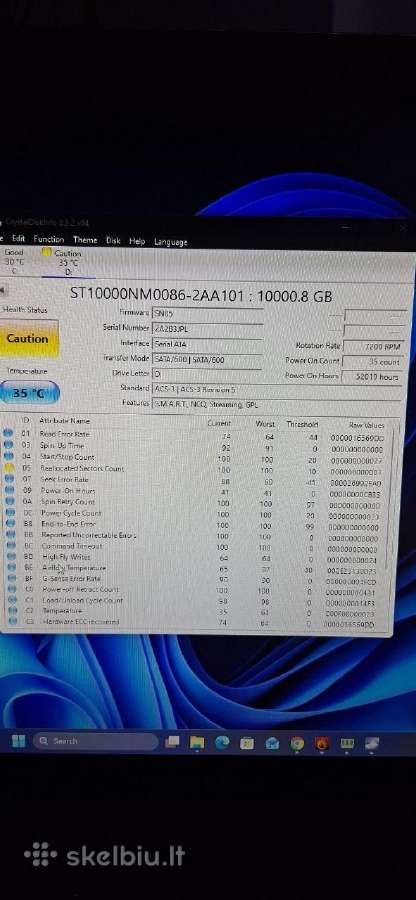Click the Transfer Mode field SATA/600
Viewport: 416px width, 900px height.
208,358
